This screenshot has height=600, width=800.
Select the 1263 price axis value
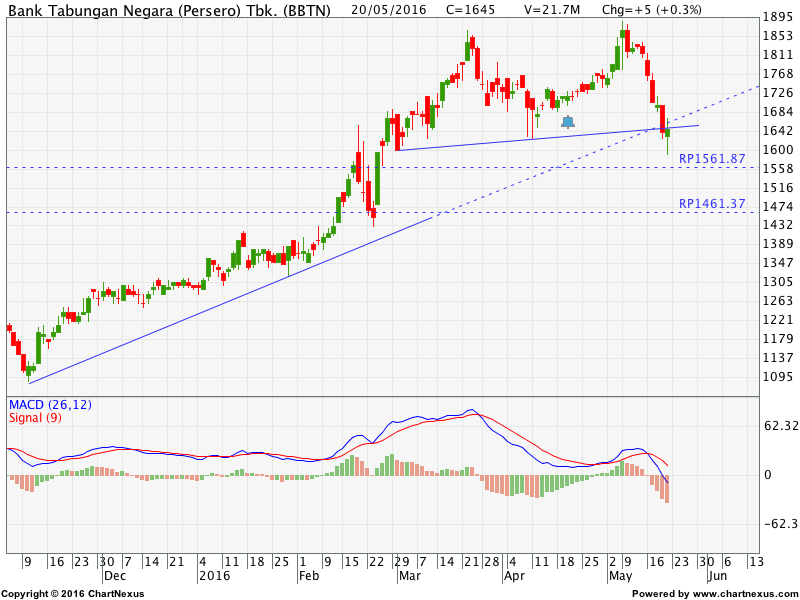(x=778, y=301)
